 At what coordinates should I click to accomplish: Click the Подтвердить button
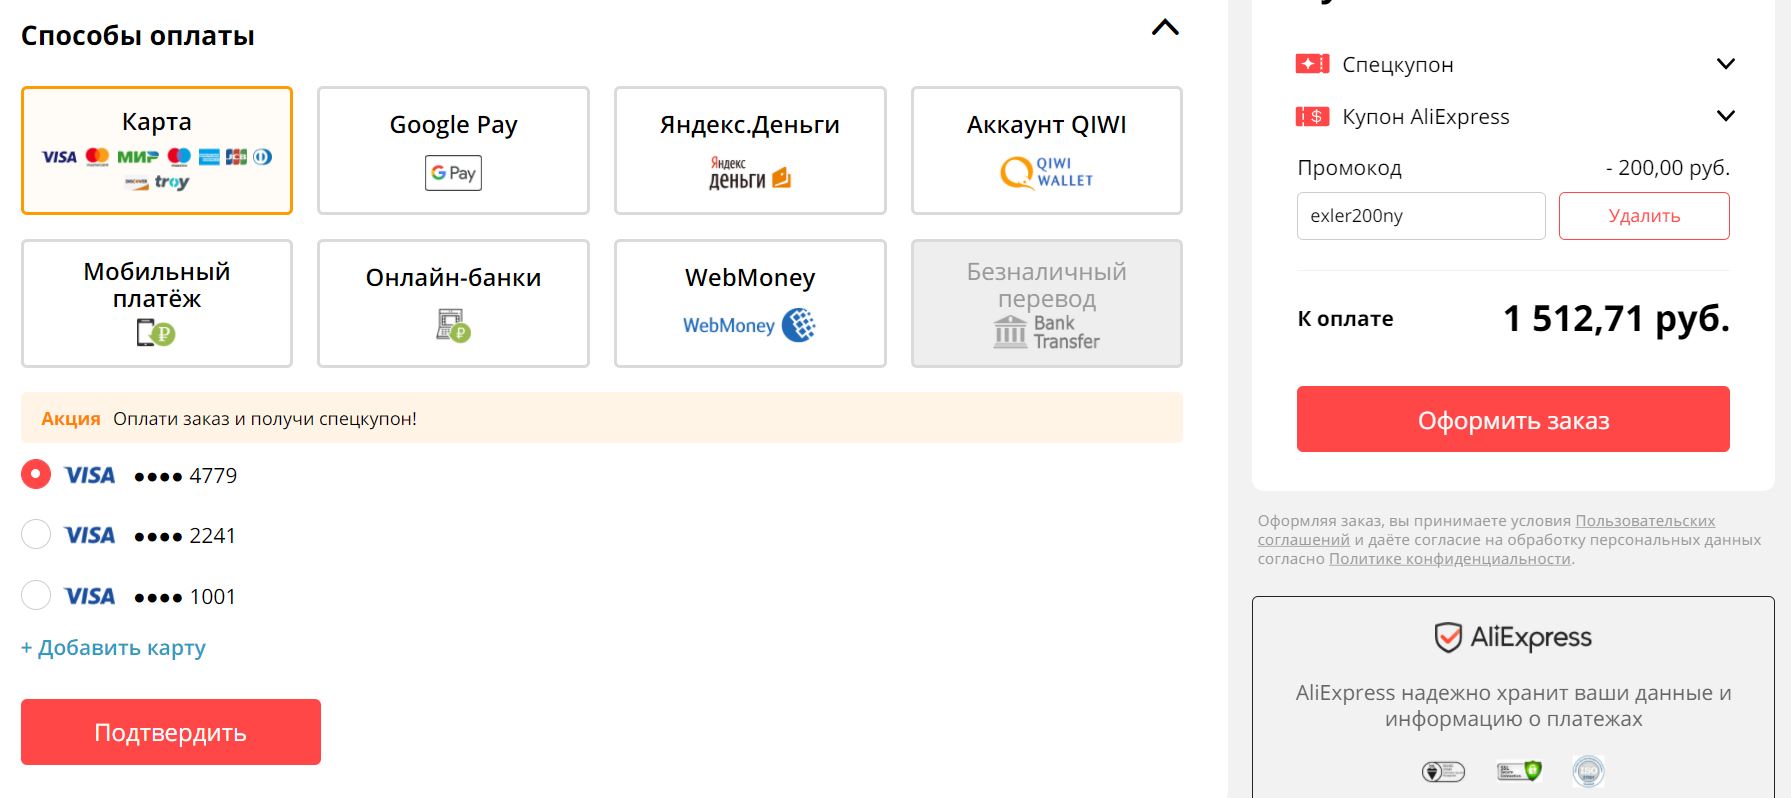tap(171, 732)
